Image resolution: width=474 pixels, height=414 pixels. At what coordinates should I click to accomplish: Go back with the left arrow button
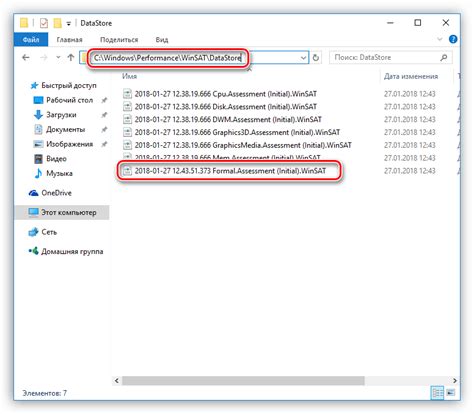tap(26, 58)
